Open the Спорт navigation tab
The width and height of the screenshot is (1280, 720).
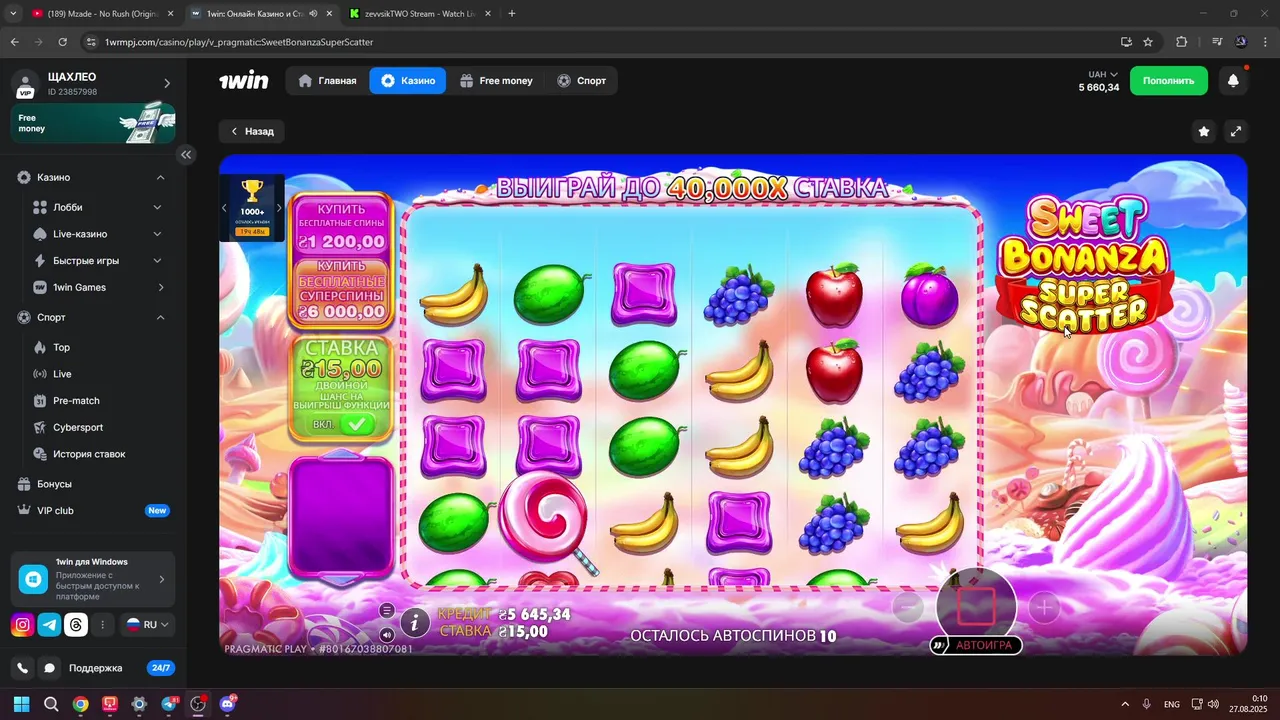(581, 80)
